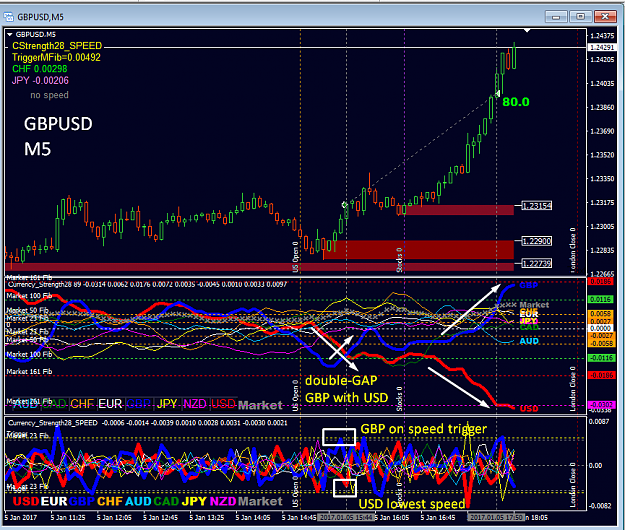
Task: Click Market in the strength panel legend
Action: click(x=260, y=406)
